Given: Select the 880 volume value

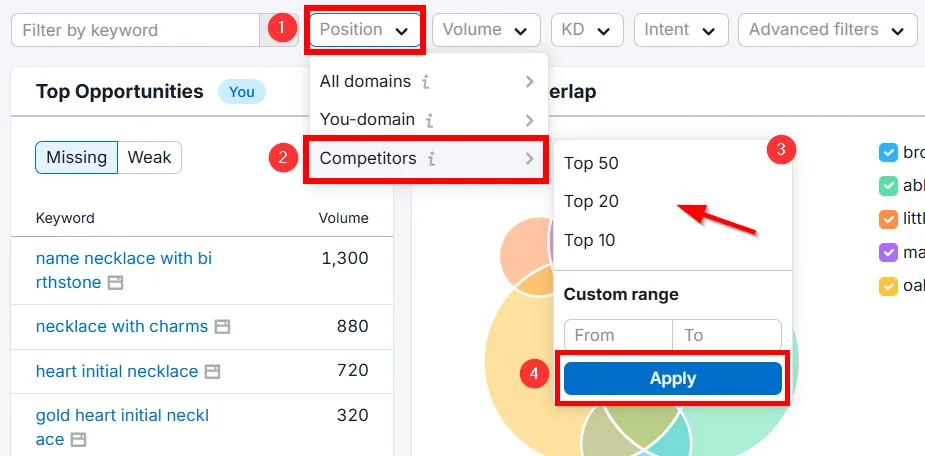Looking at the screenshot, I should [x=353, y=326].
